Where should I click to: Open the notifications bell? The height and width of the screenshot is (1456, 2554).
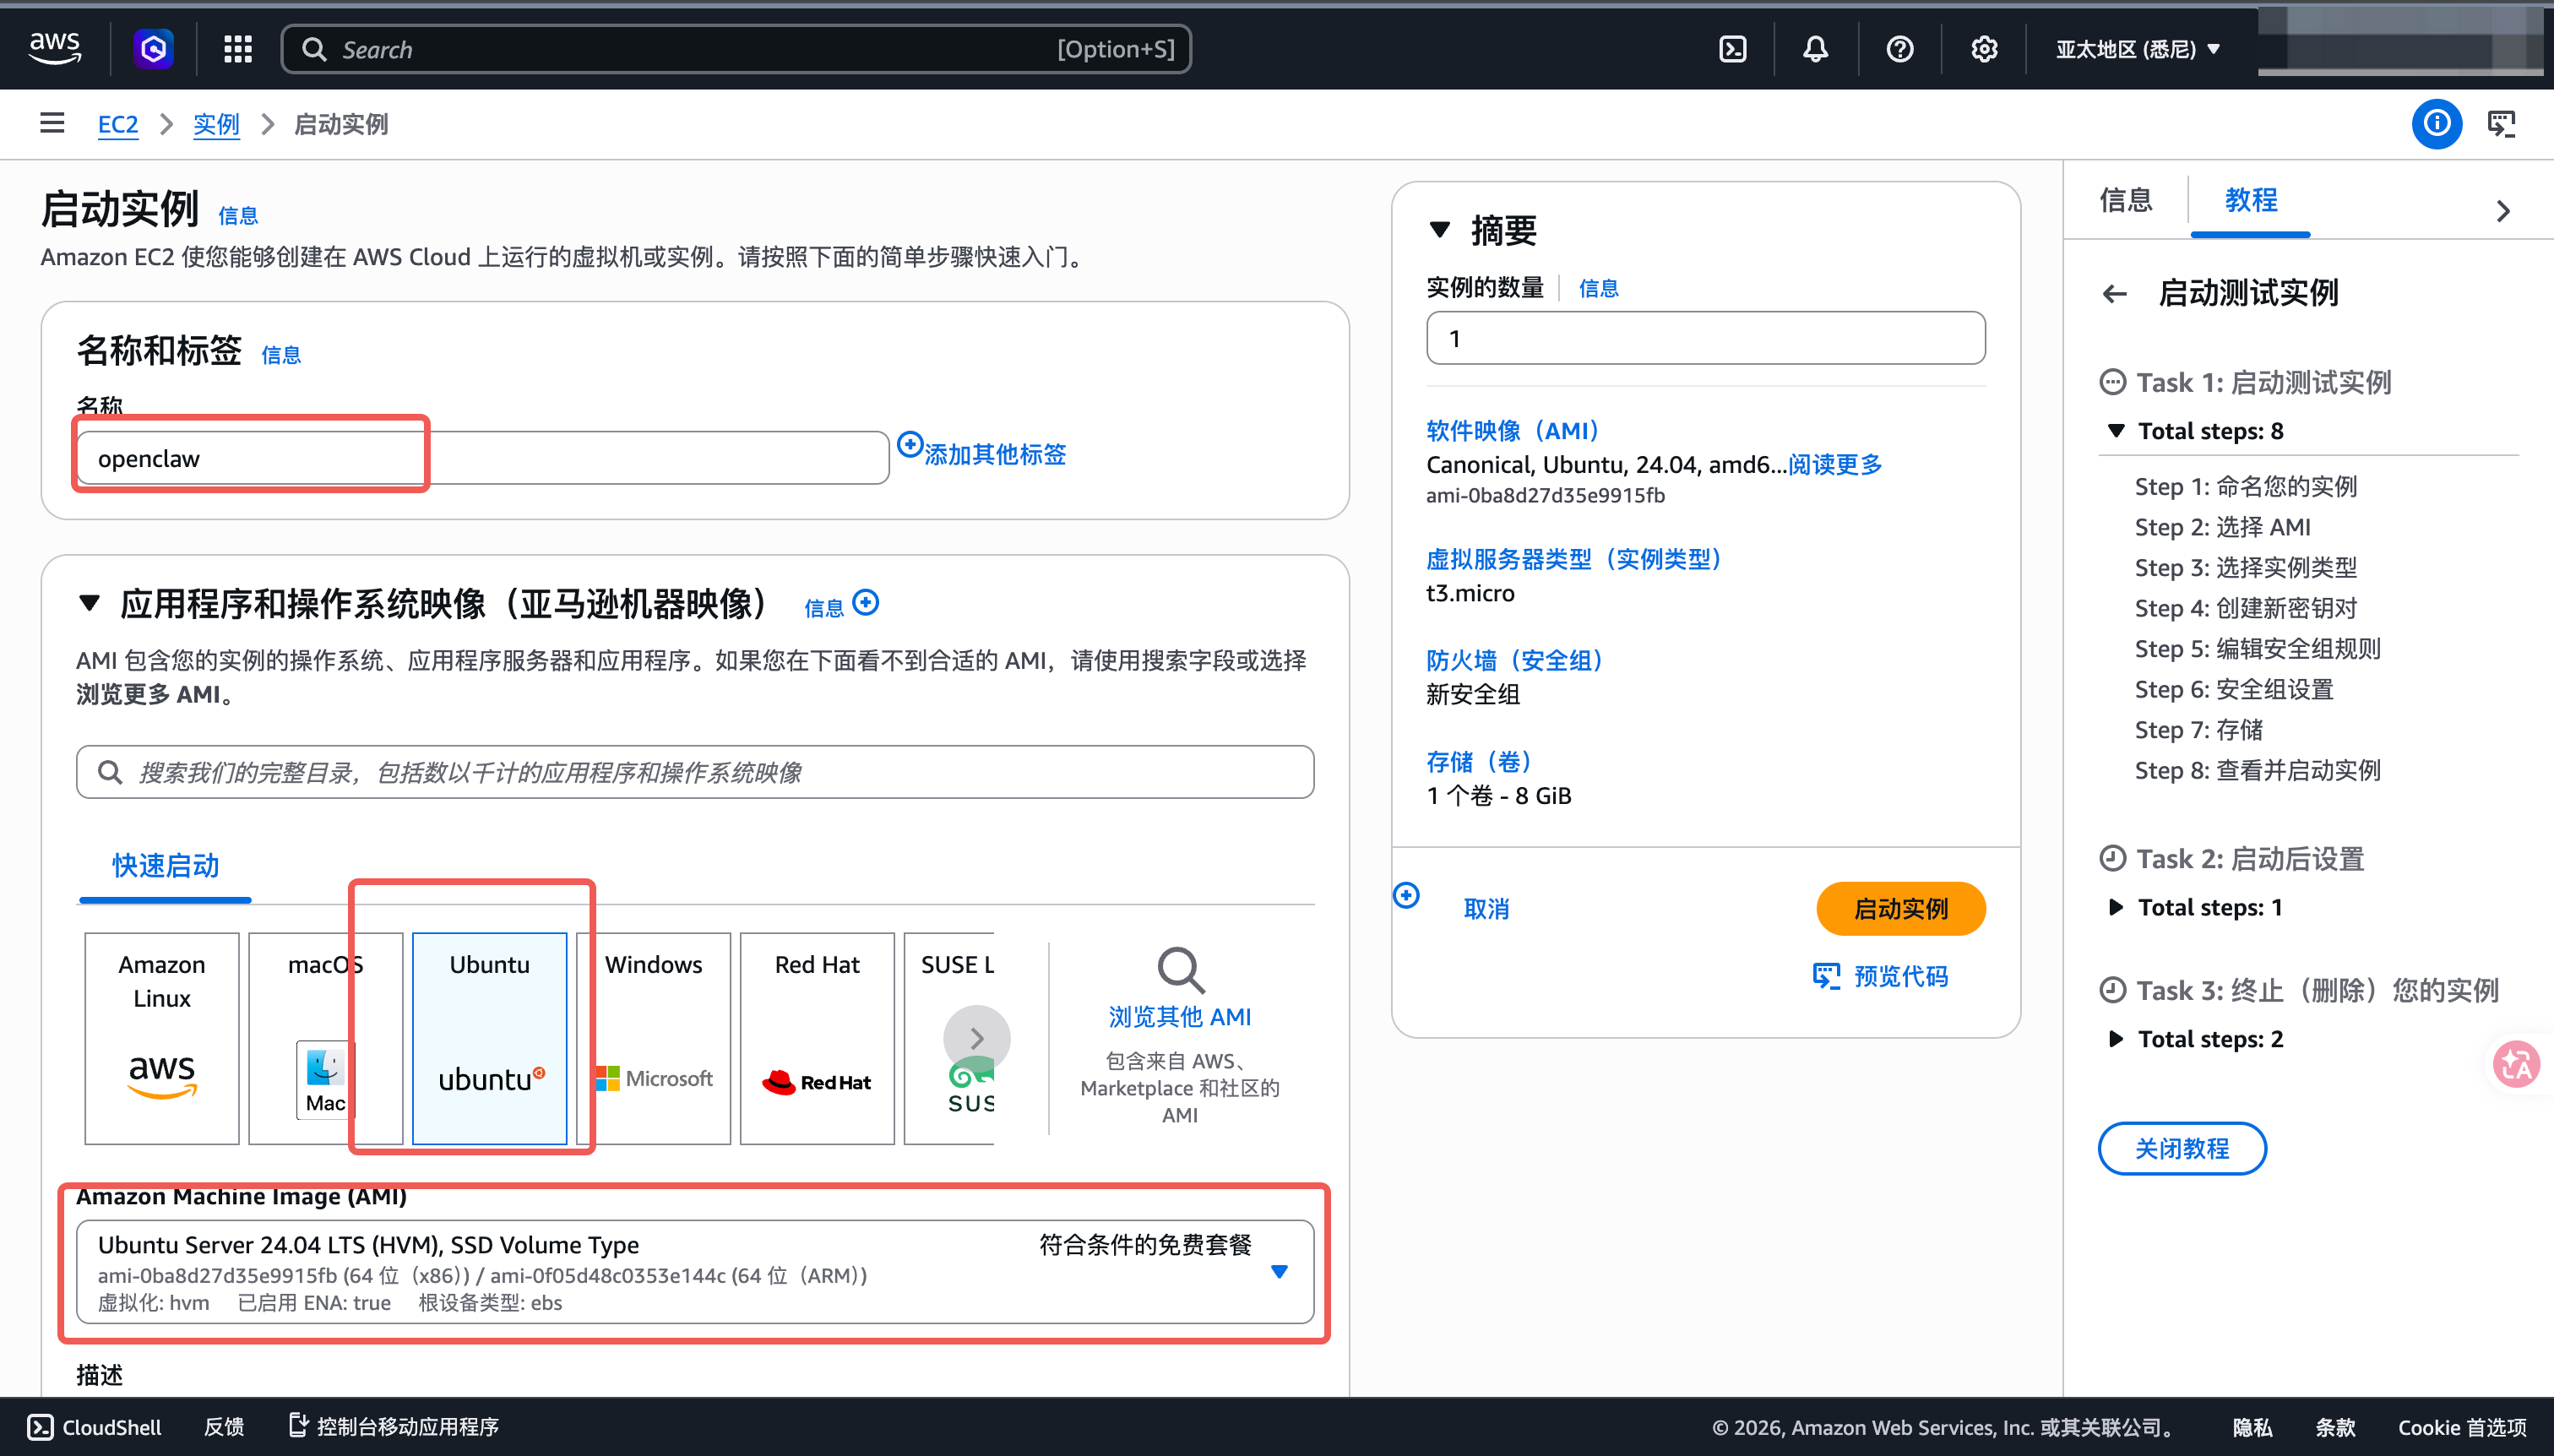tap(1815, 49)
